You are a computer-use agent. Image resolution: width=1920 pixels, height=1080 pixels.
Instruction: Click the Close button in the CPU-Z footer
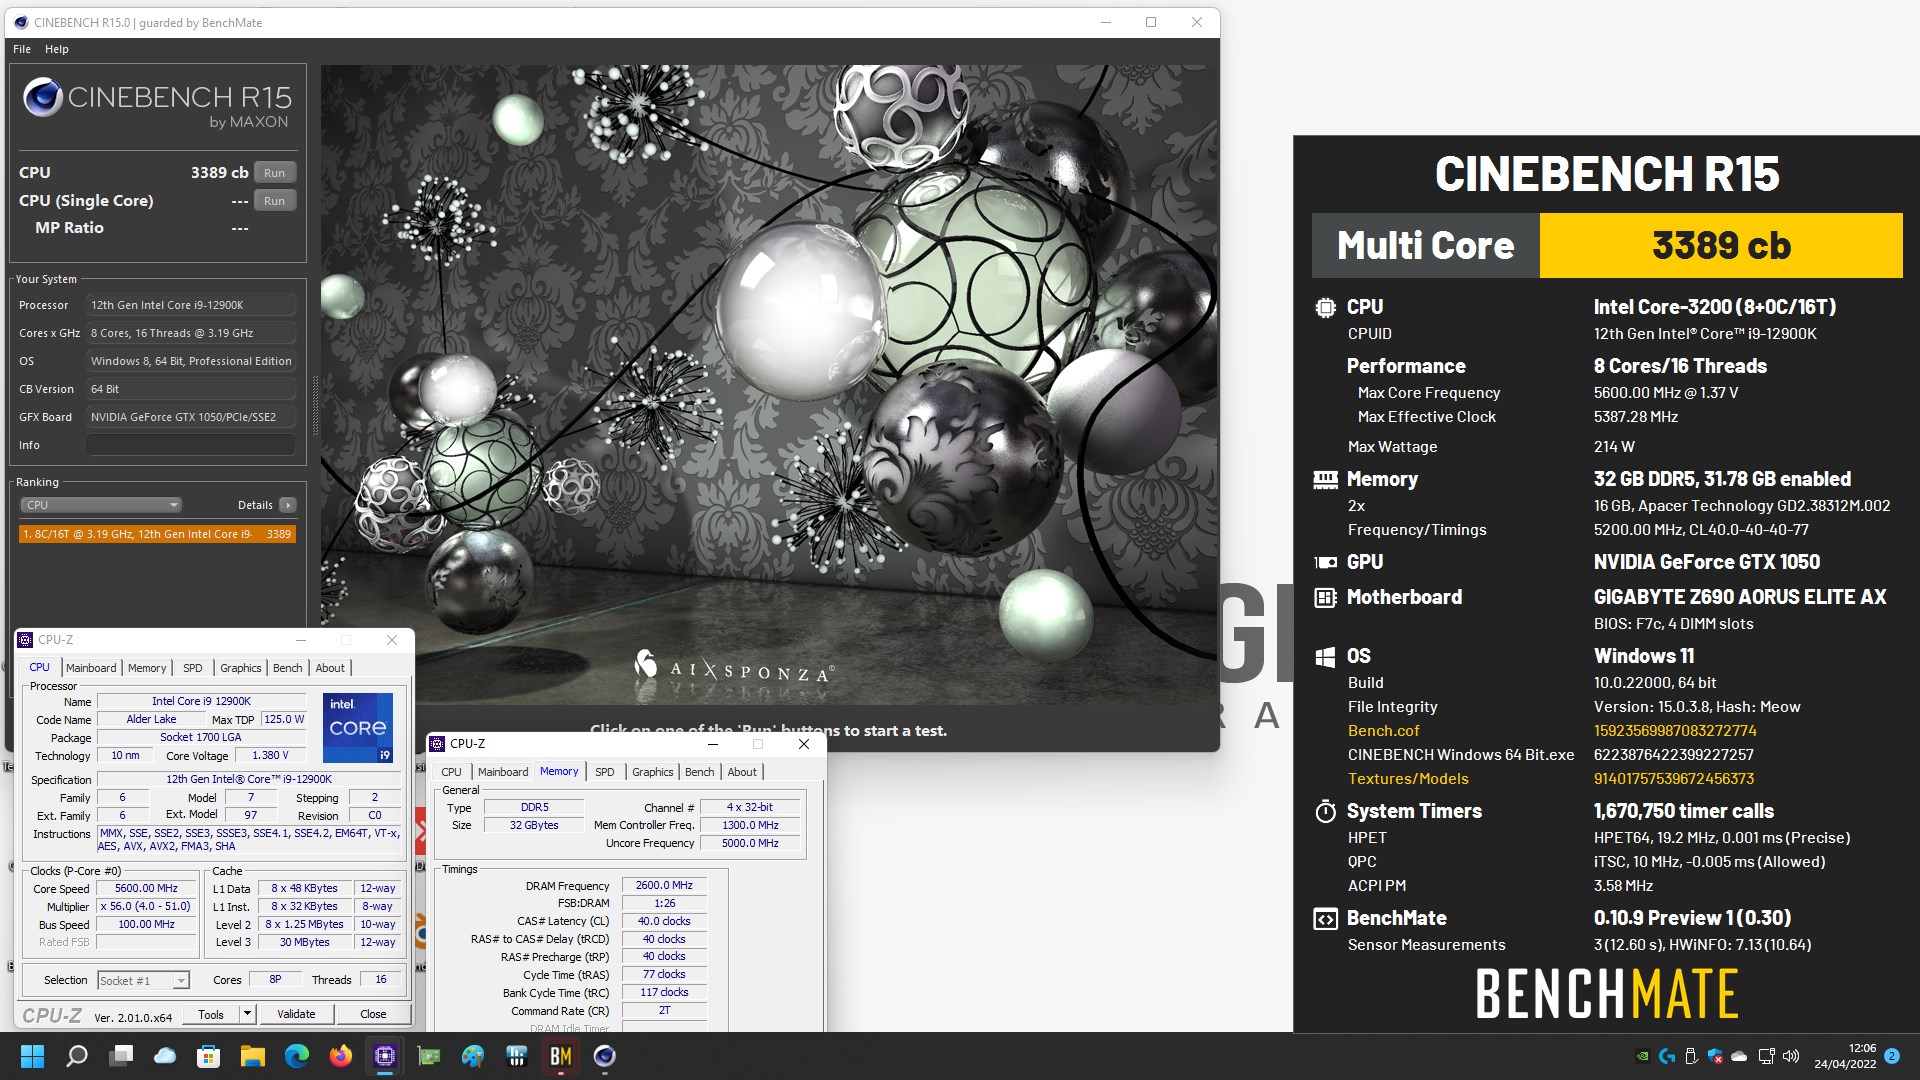(x=373, y=1014)
